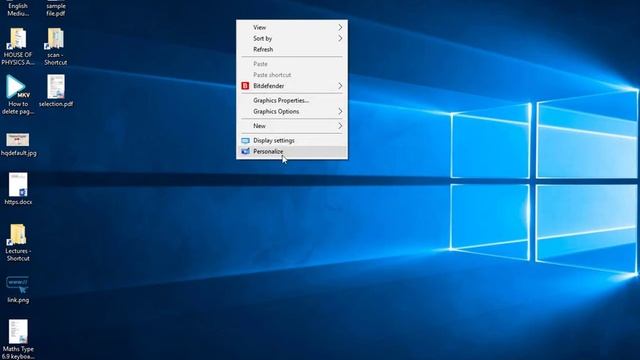This screenshot has width=640, height=360.
Task: Choose Sort by in the context menu
Action: (x=292, y=38)
